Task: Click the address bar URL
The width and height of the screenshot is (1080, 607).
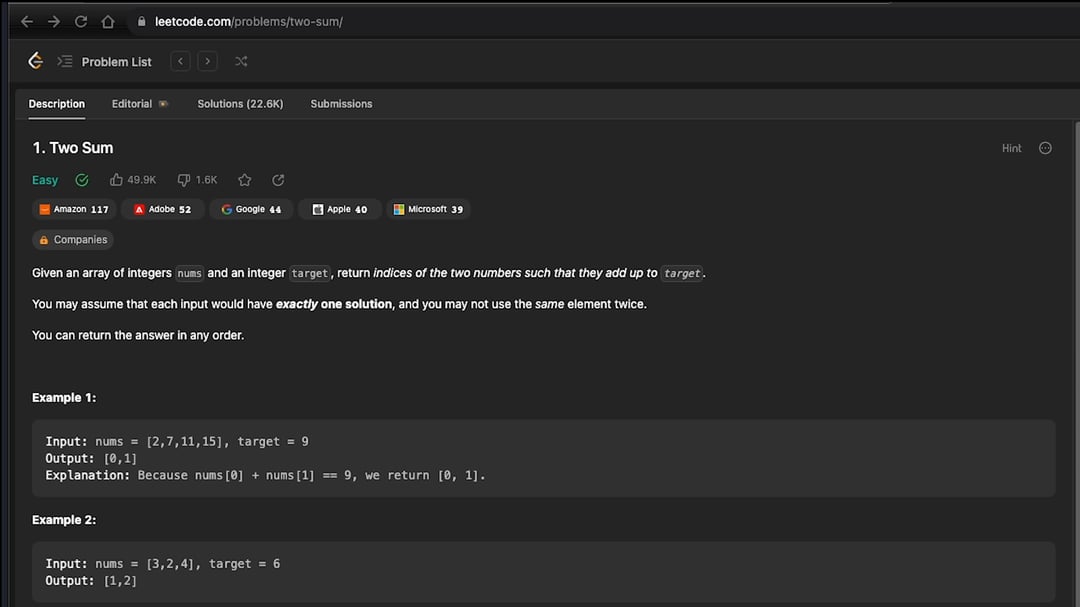Action: [249, 21]
